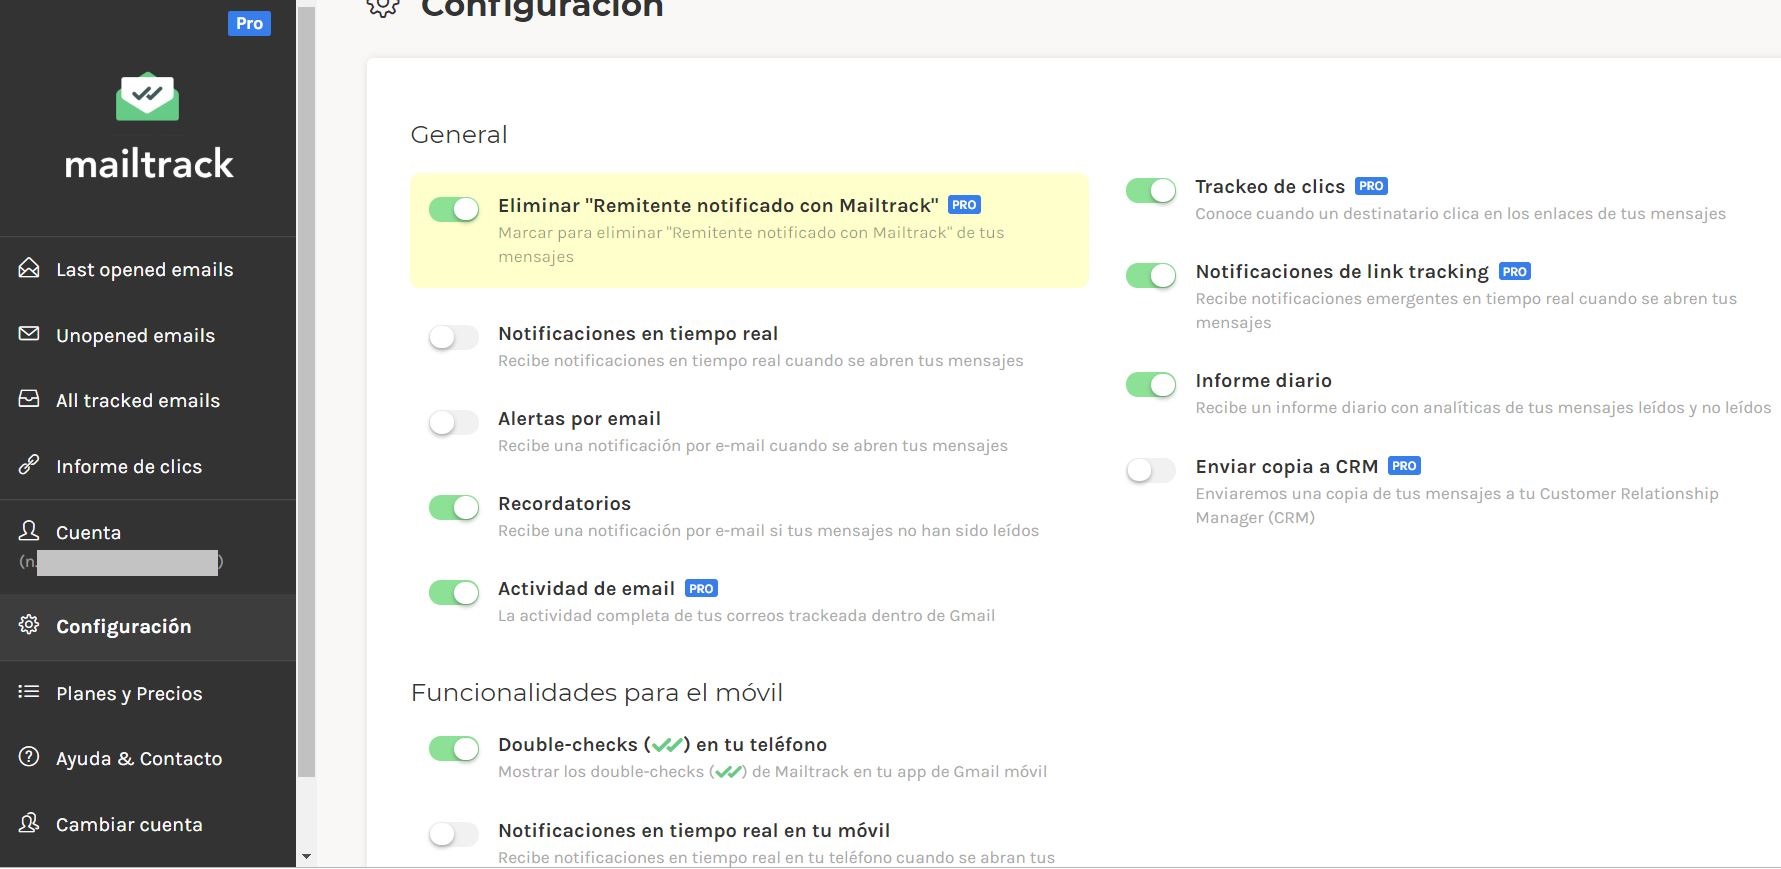Click the open envelope icon for Last opened emails

click(x=29, y=268)
